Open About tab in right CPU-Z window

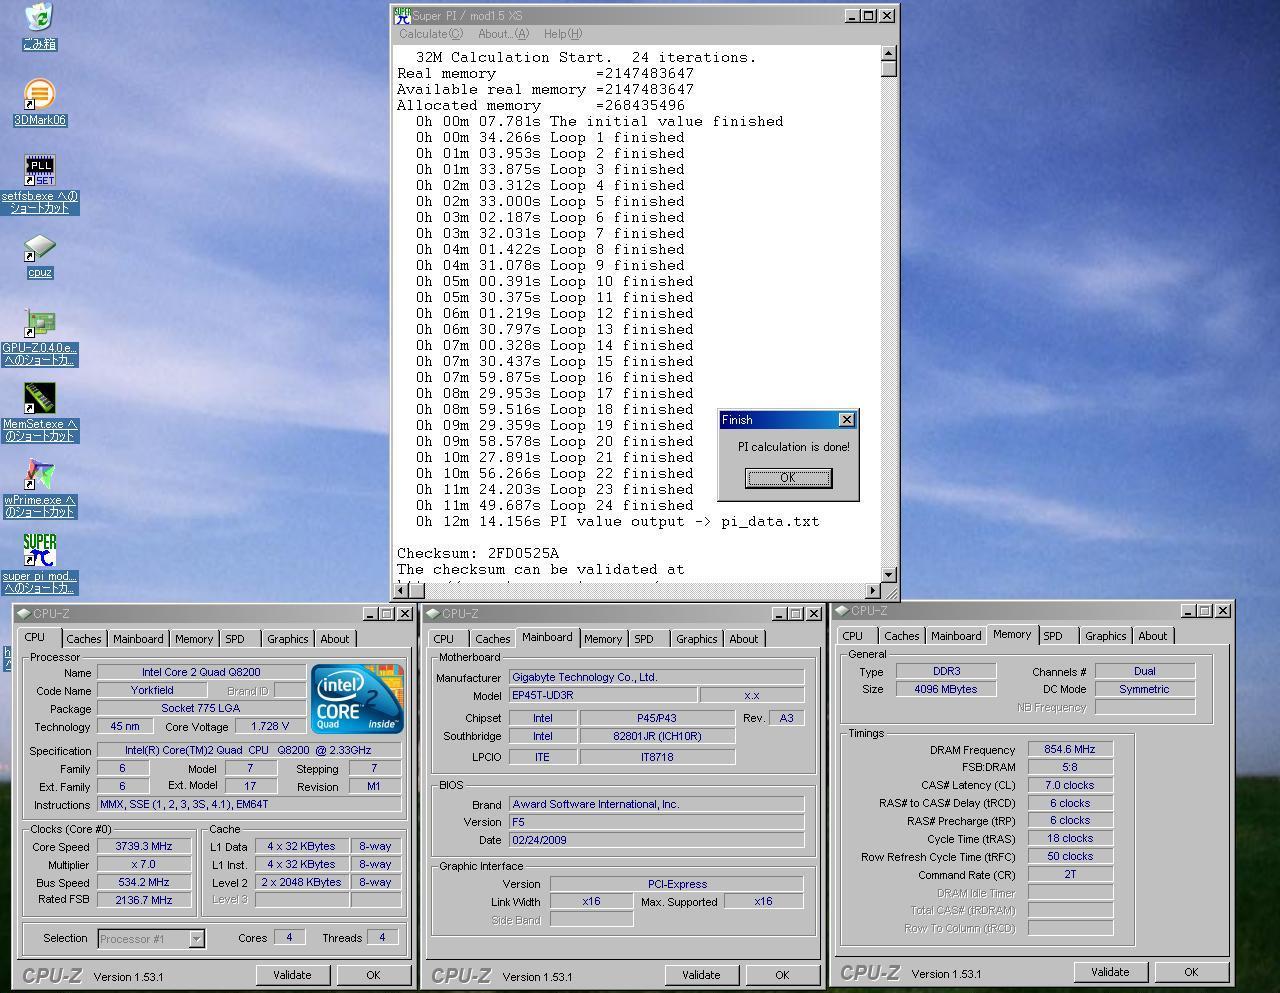click(x=1153, y=636)
